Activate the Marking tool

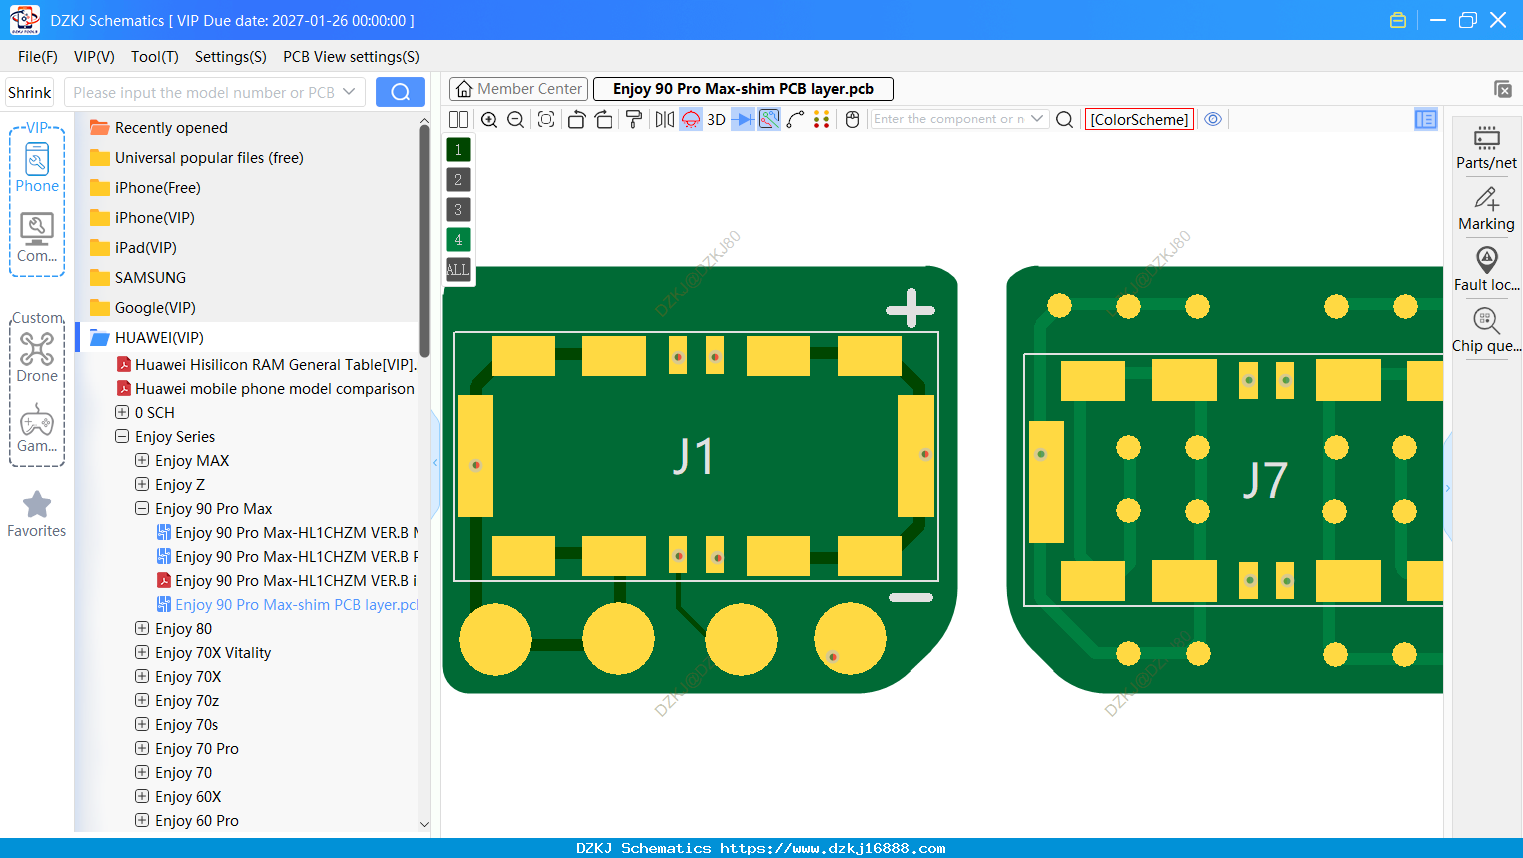pyautogui.click(x=1486, y=209)
